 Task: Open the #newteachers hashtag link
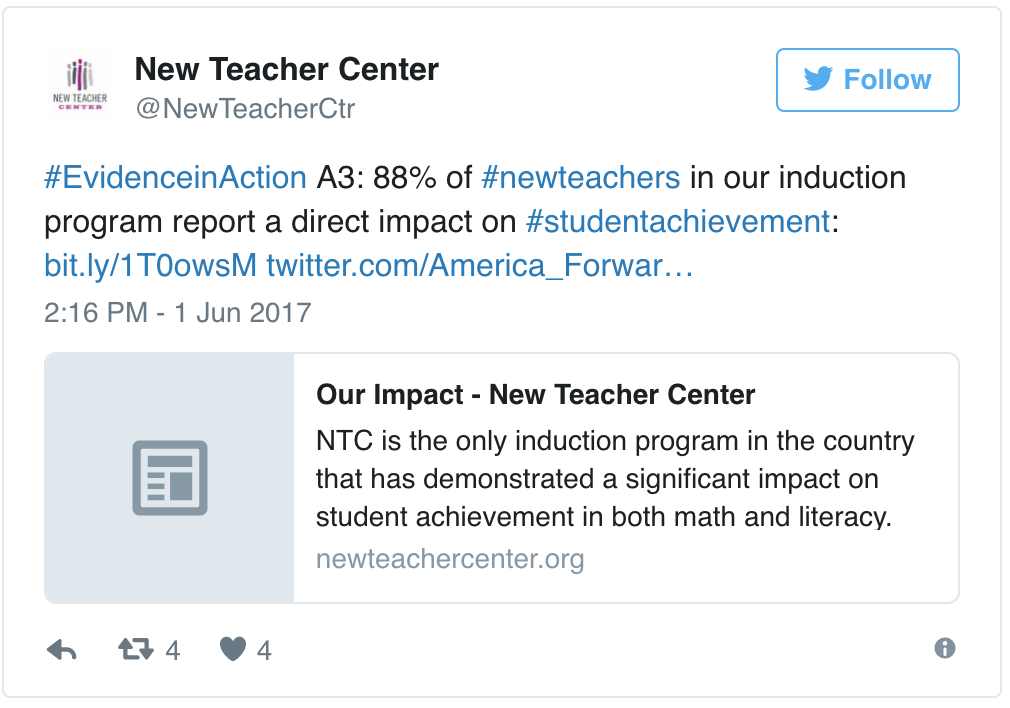(x=580, y=178)
